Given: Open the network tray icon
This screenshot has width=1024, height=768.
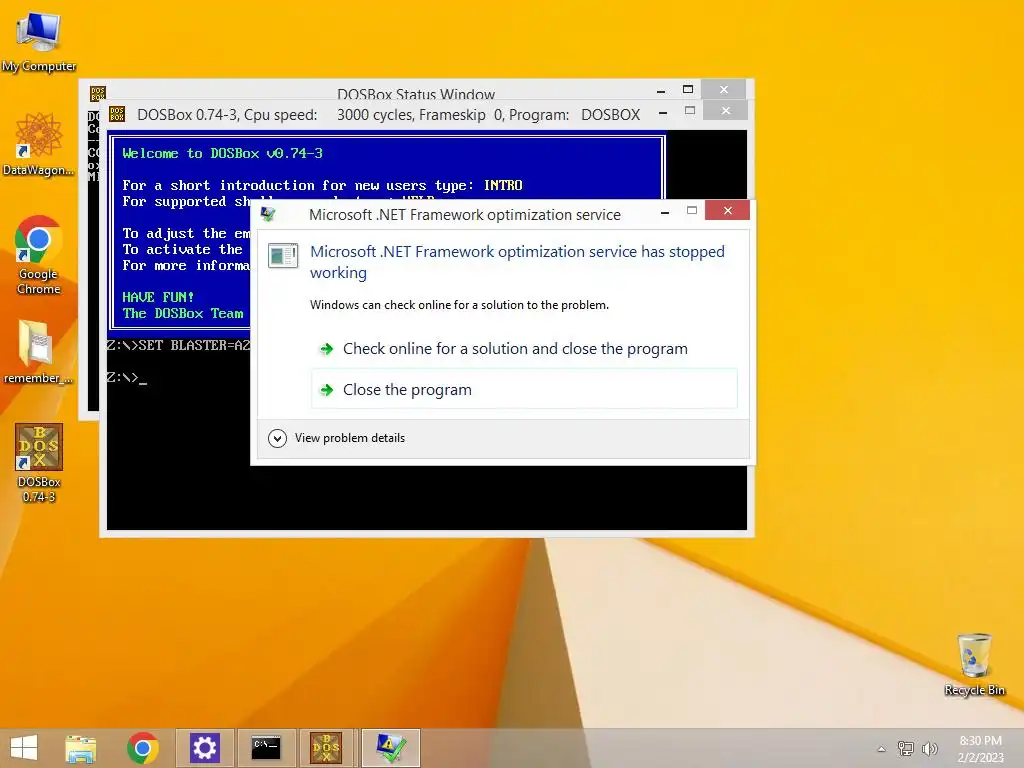Looking at the screenshot, I should [x=906, y=748].
